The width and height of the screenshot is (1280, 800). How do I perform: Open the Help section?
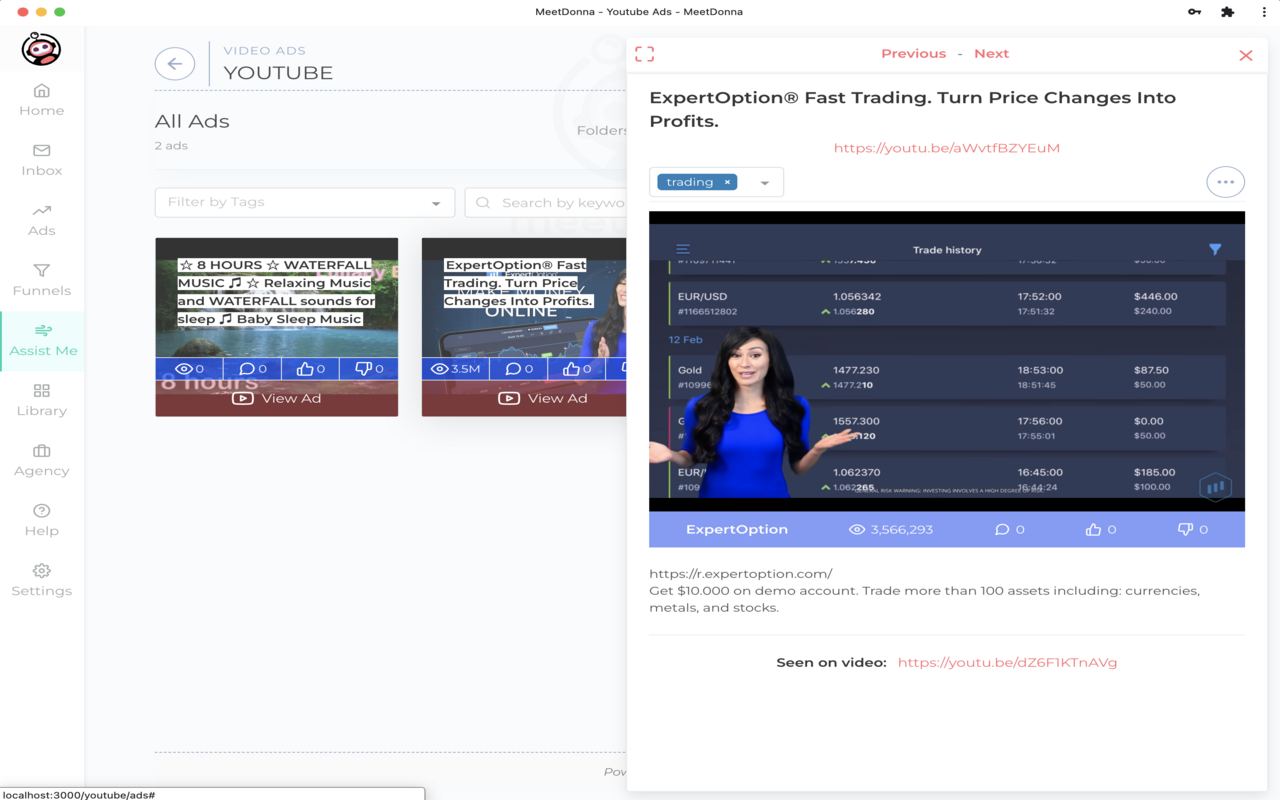(41, 520)
